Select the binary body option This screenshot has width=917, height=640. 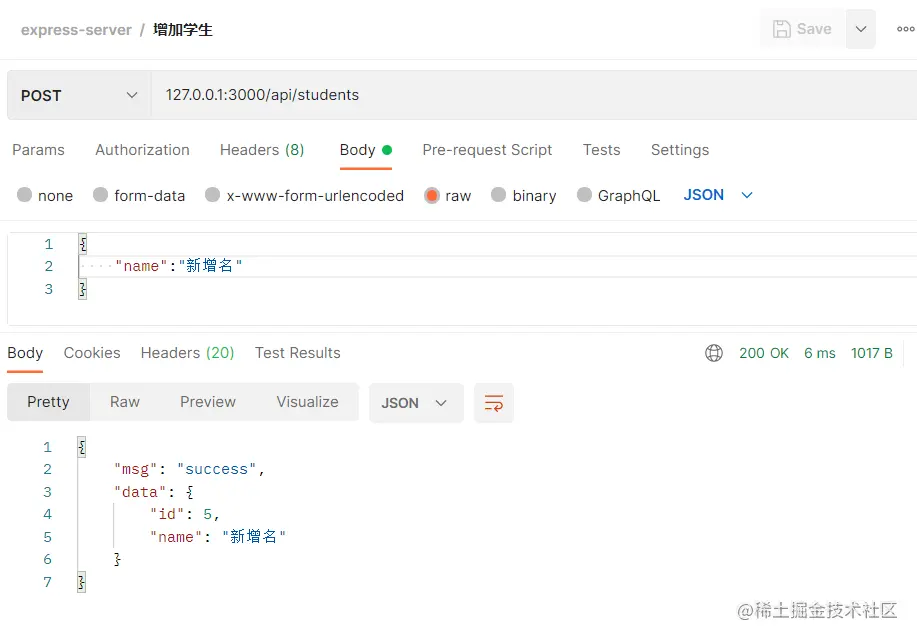click(498, 195)
